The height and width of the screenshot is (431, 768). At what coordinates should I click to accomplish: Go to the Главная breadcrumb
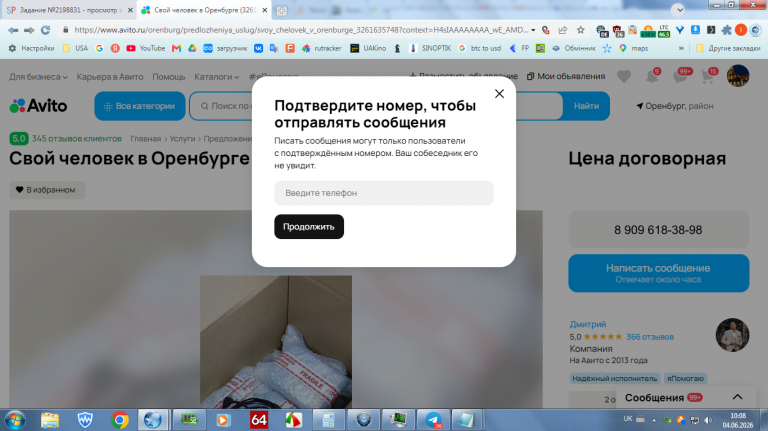(x=145, y=139)
